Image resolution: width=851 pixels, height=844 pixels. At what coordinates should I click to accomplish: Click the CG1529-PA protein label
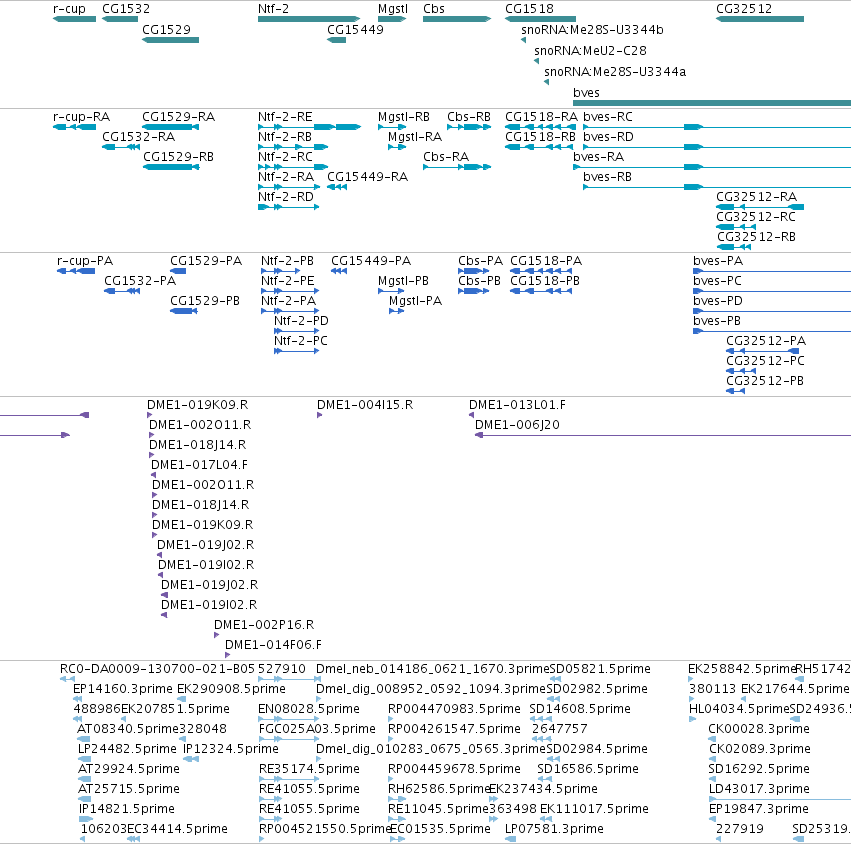click(x=206, y=261)
